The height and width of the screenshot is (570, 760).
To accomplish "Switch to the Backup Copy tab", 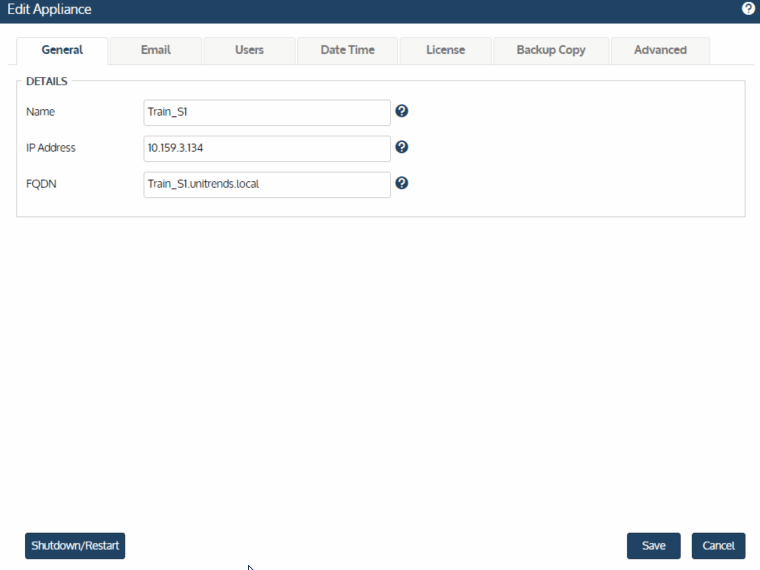I will point(551,50).
